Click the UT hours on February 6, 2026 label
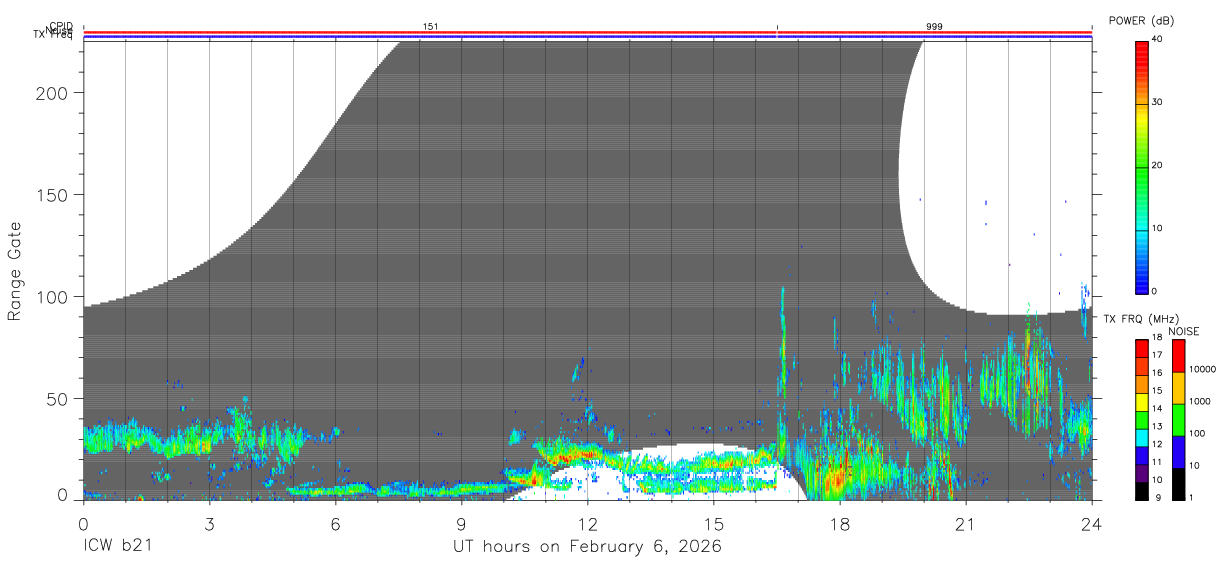 click(x=586, y=547)
